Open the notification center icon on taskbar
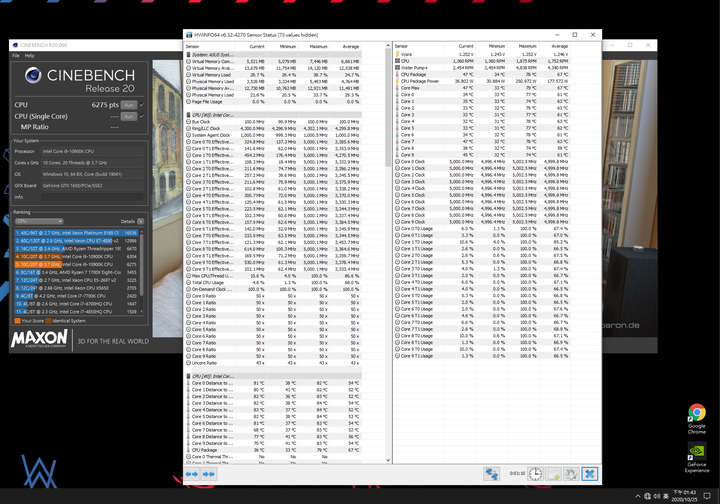 tap(707, 496)
